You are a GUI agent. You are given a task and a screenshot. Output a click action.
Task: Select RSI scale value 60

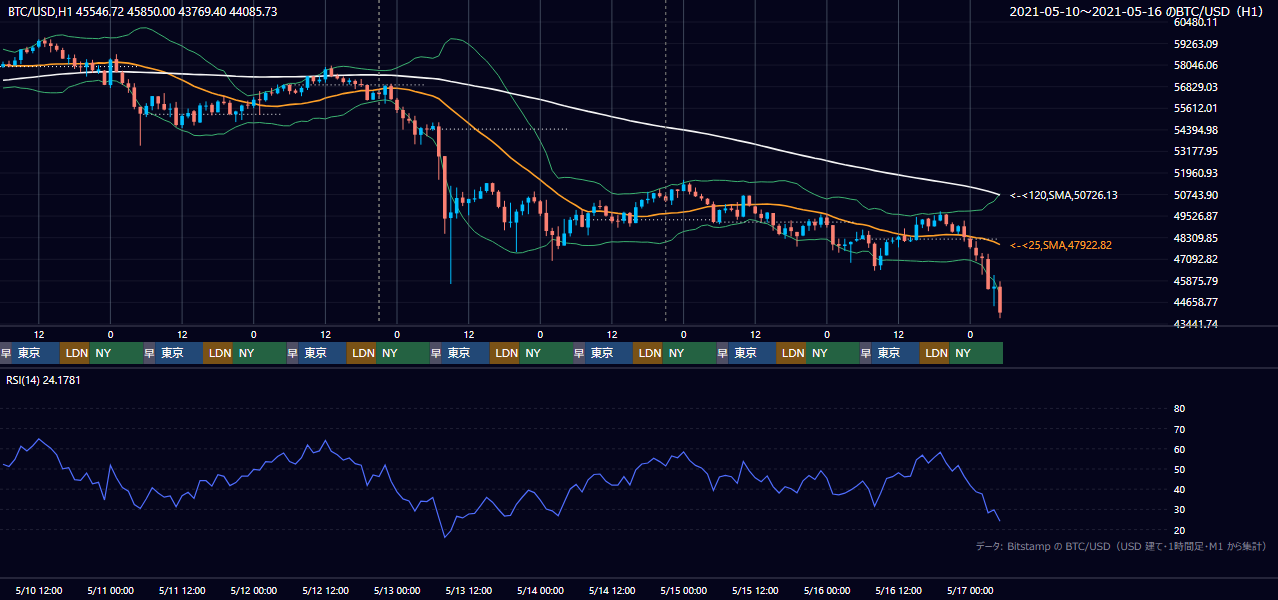pos(1179,449)
